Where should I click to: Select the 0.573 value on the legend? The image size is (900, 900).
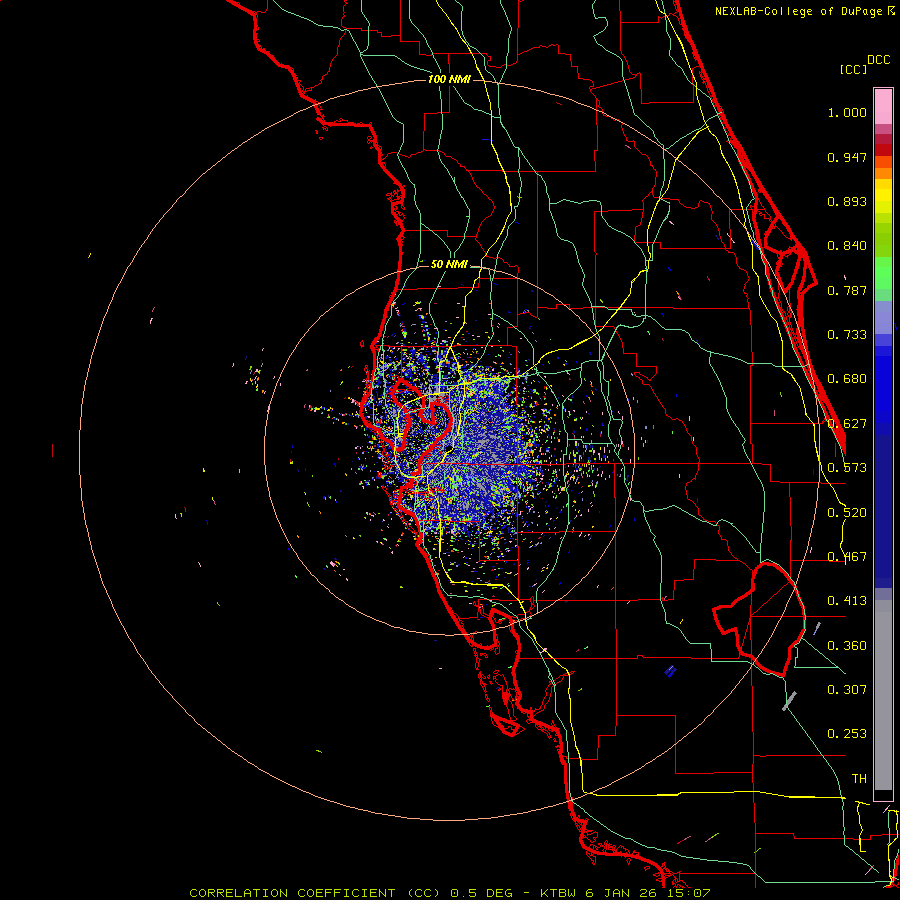(847, 468)
